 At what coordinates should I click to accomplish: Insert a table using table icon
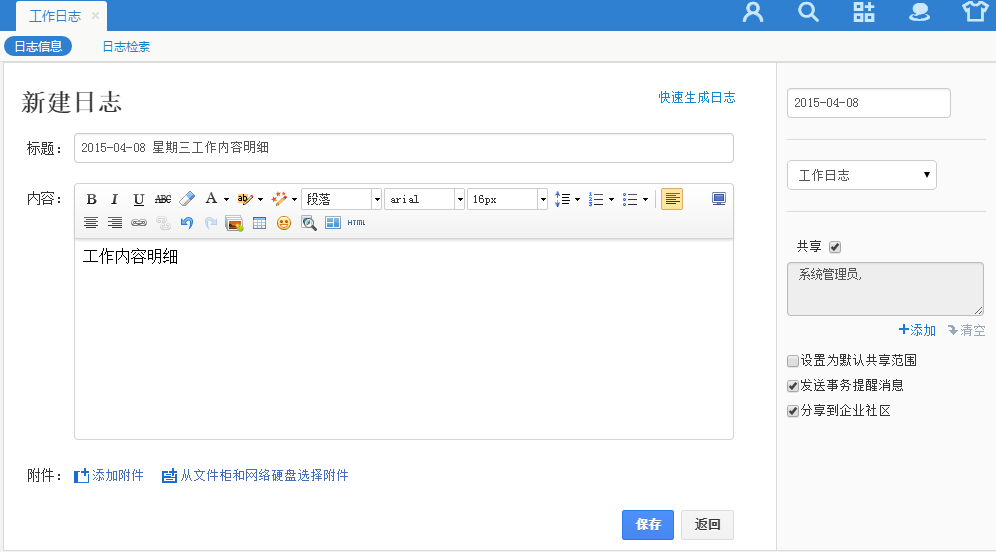tap(259, 223)
